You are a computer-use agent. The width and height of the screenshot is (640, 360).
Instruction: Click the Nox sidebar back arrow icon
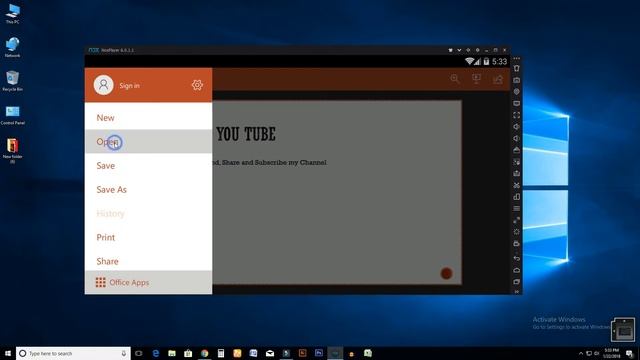[517, 258]
